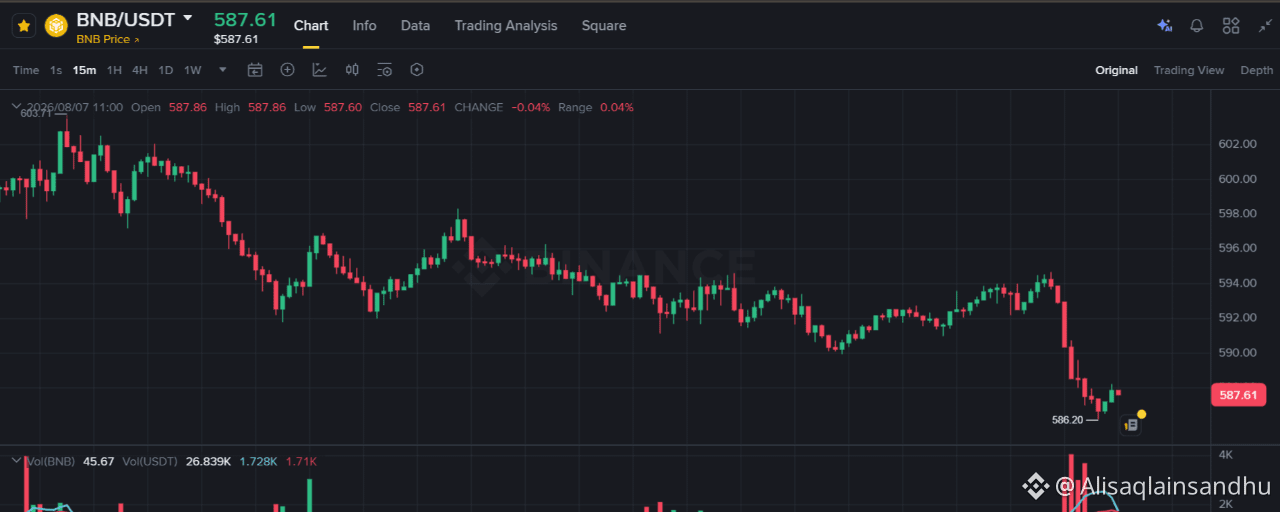Click the 1.71K volume MA value
1280x512 pixels.
[301, 461]
